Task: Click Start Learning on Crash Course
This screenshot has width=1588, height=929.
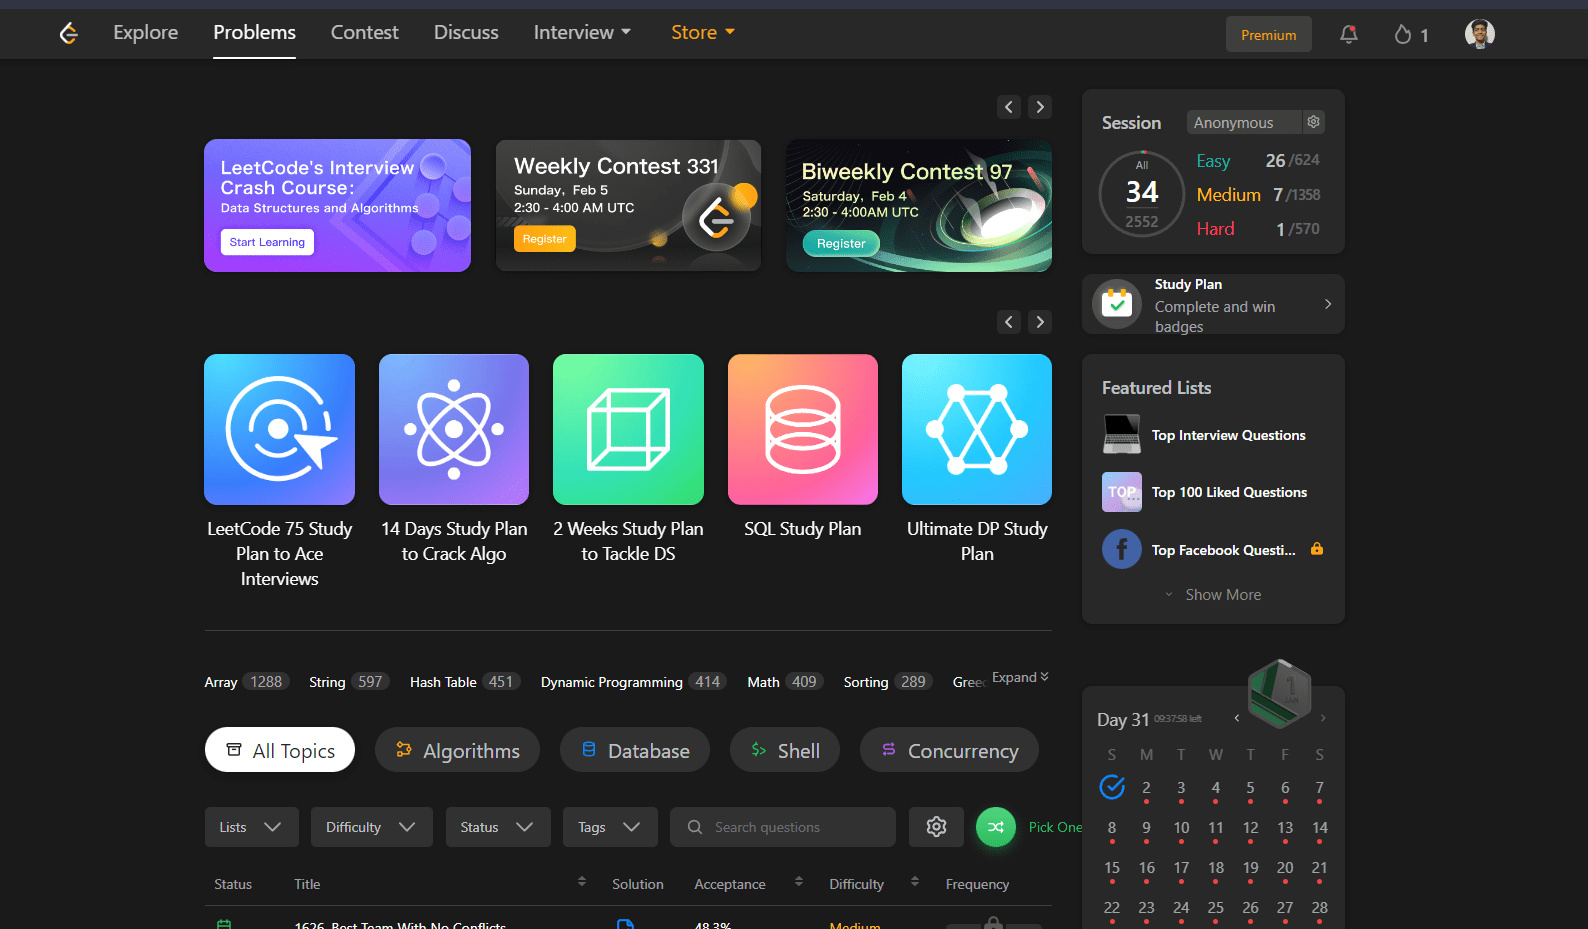Action: (x=267, y=242)
